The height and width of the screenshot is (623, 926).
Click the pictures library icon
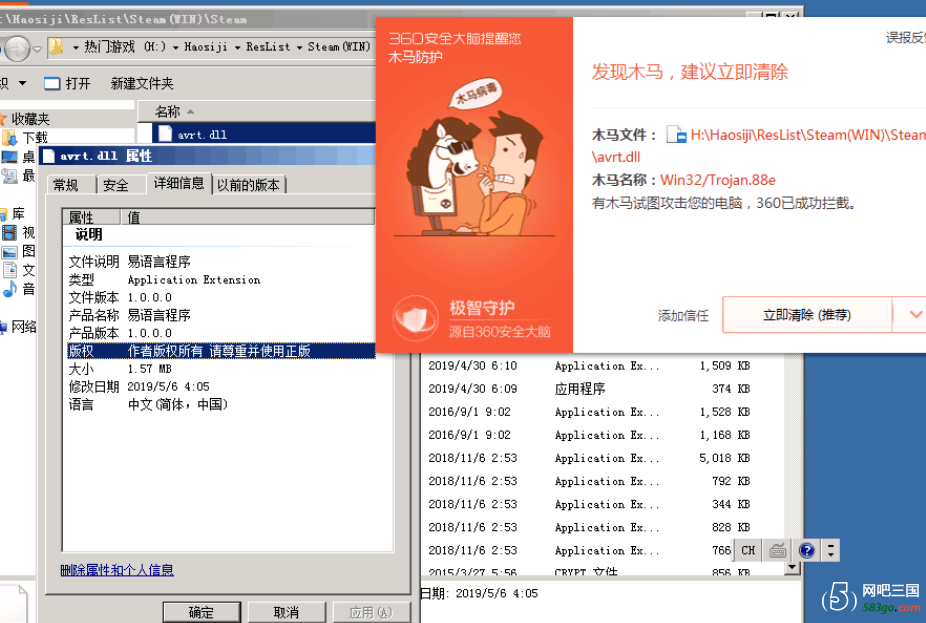pyautogui.click(x=9, y=252)
